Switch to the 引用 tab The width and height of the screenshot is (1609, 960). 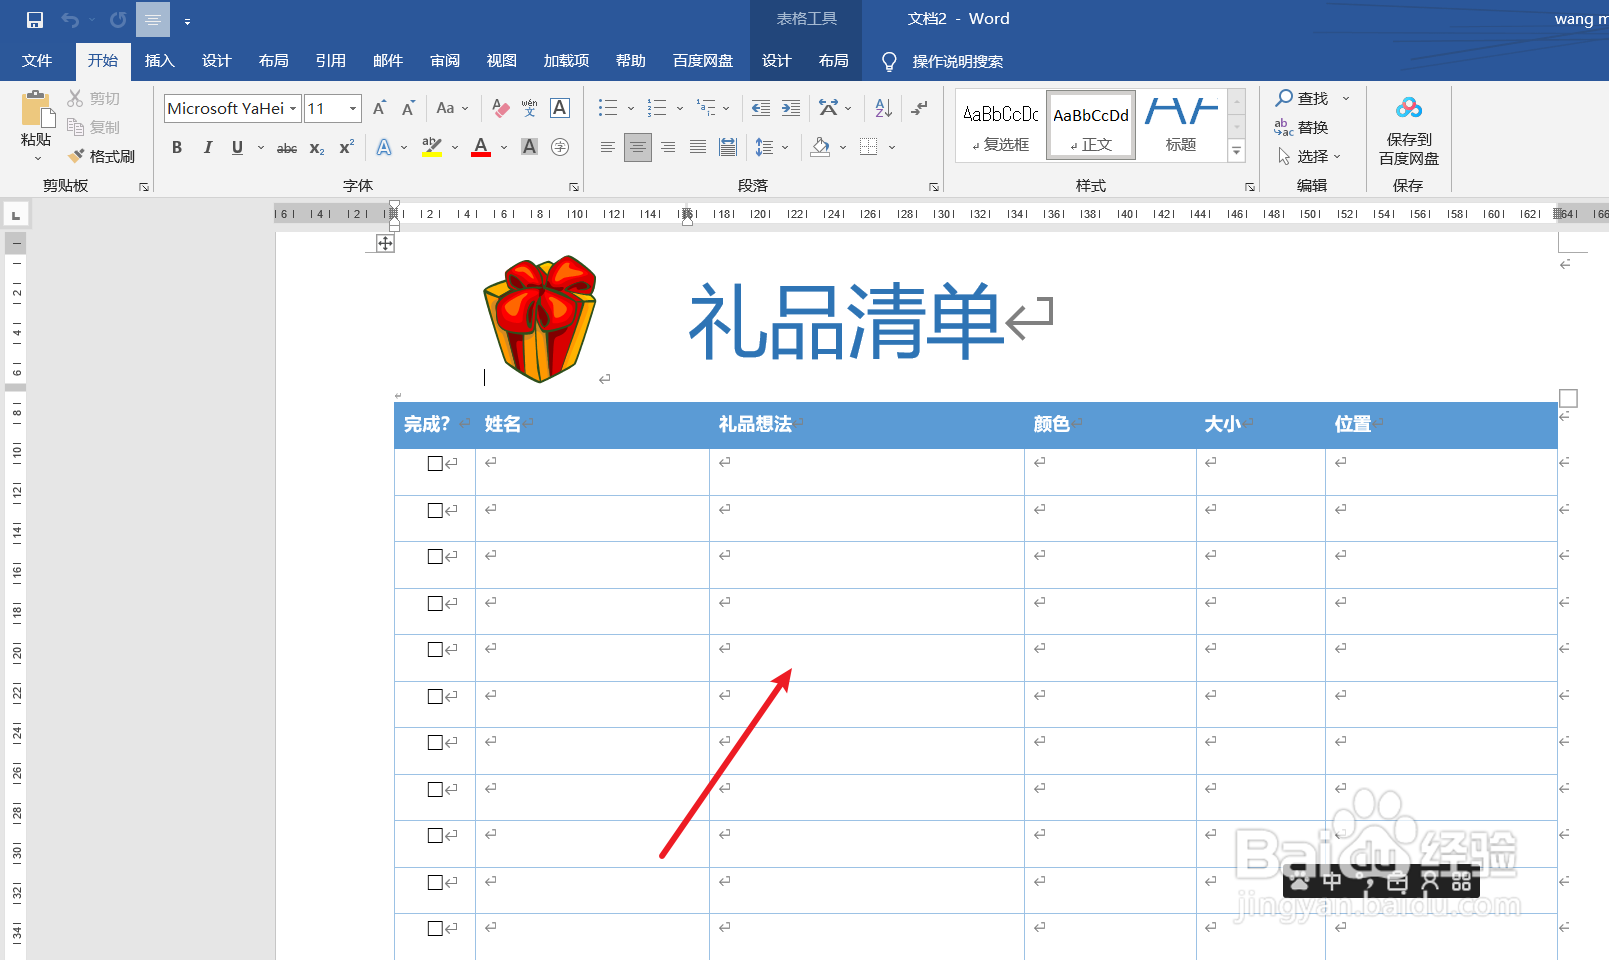(x=331, y=61)
